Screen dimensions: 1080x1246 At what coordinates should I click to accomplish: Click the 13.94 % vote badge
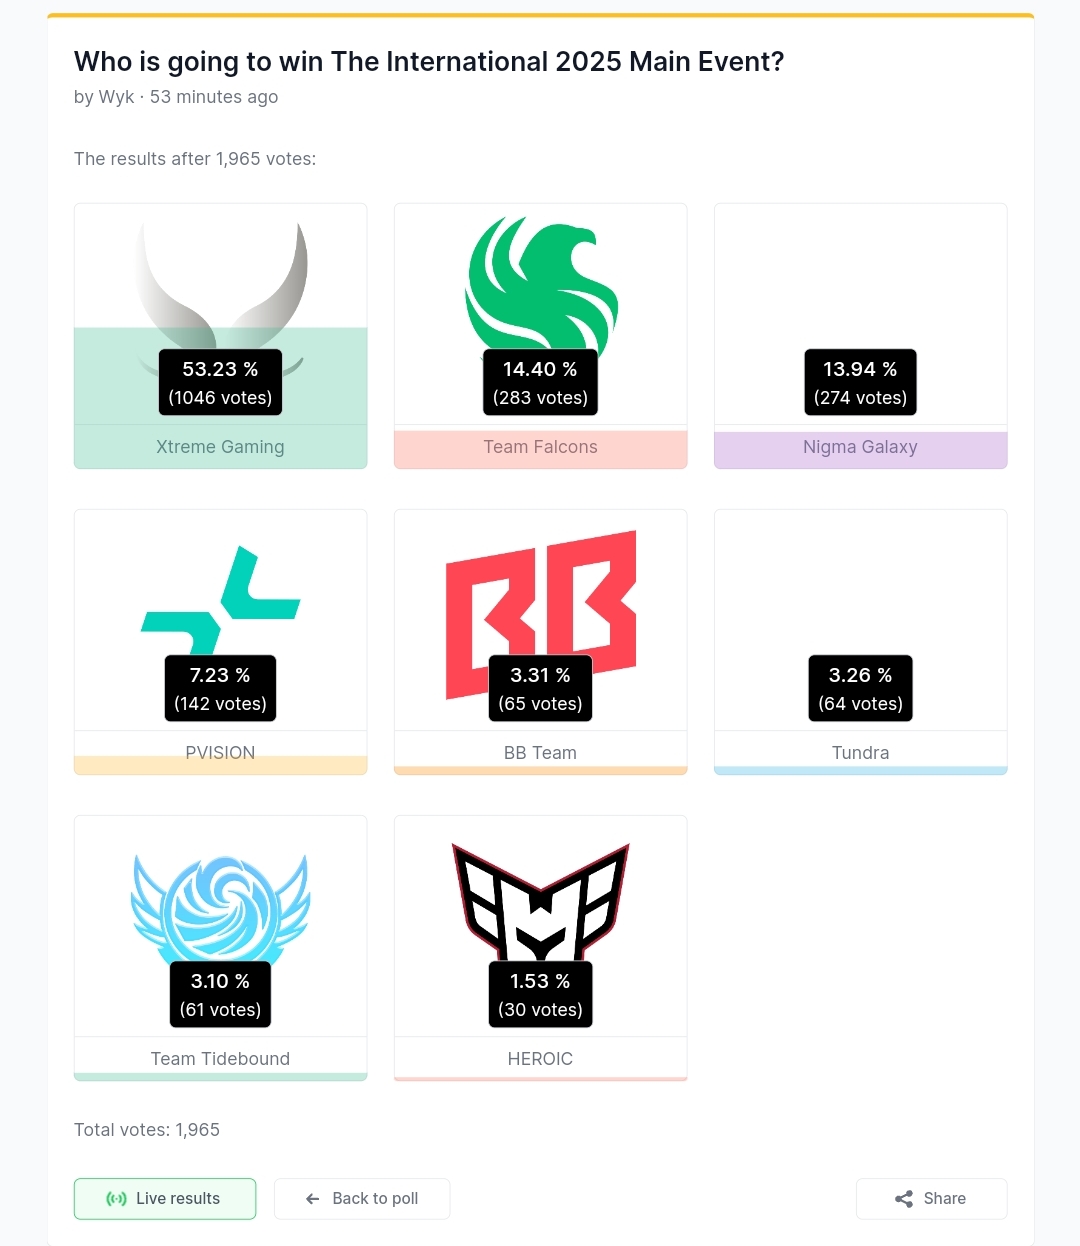tap(861, 382)
